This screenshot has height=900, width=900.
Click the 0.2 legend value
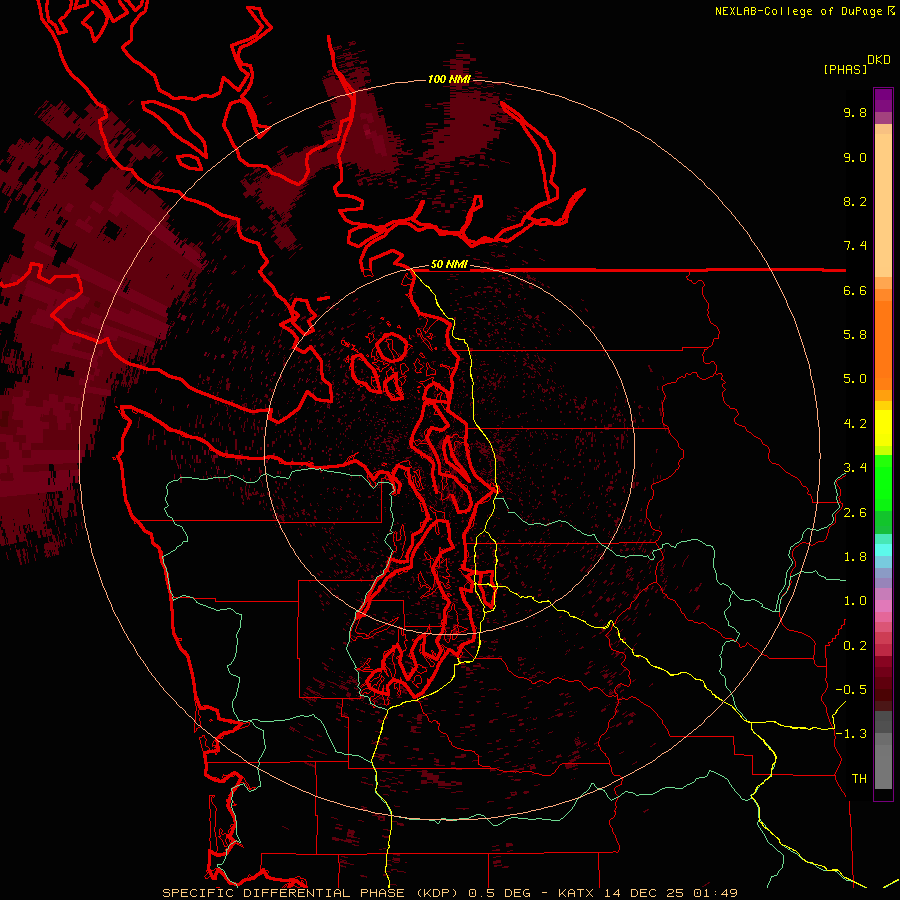coord(855,646)
